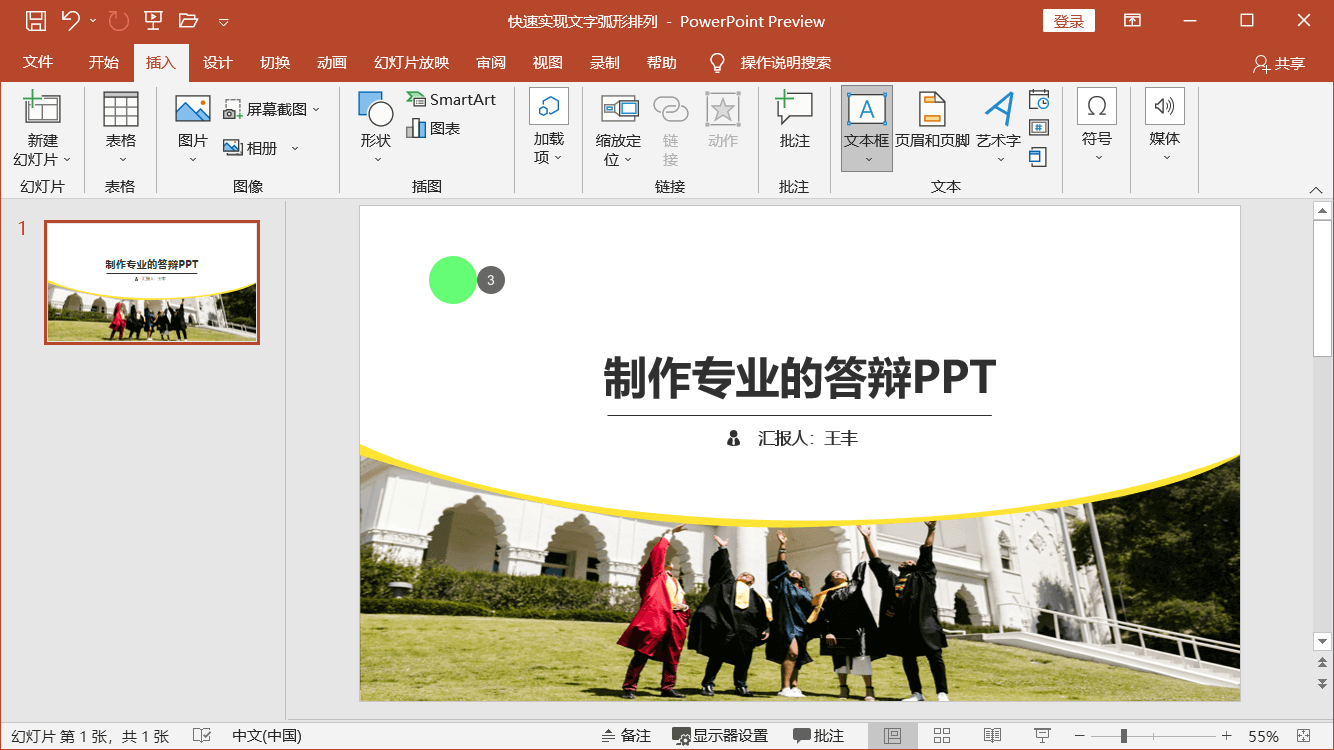Open the 文件 menu
Screen dimensions: 1334x750
[x=38, y=62]
